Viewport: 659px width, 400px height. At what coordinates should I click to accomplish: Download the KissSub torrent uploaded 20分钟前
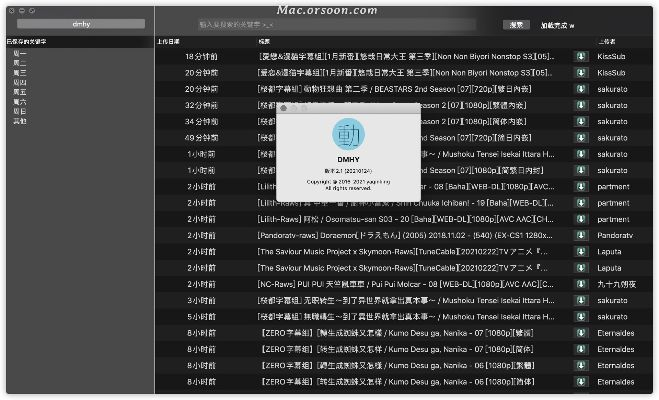coord(581,73)
